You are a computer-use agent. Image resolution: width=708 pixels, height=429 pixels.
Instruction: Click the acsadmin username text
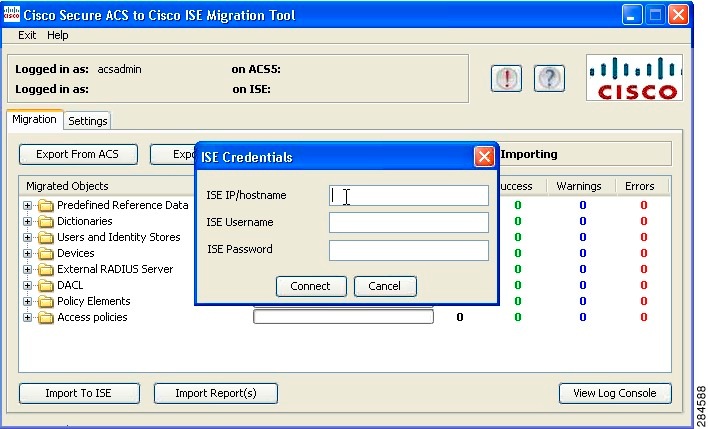click(119, 70)
